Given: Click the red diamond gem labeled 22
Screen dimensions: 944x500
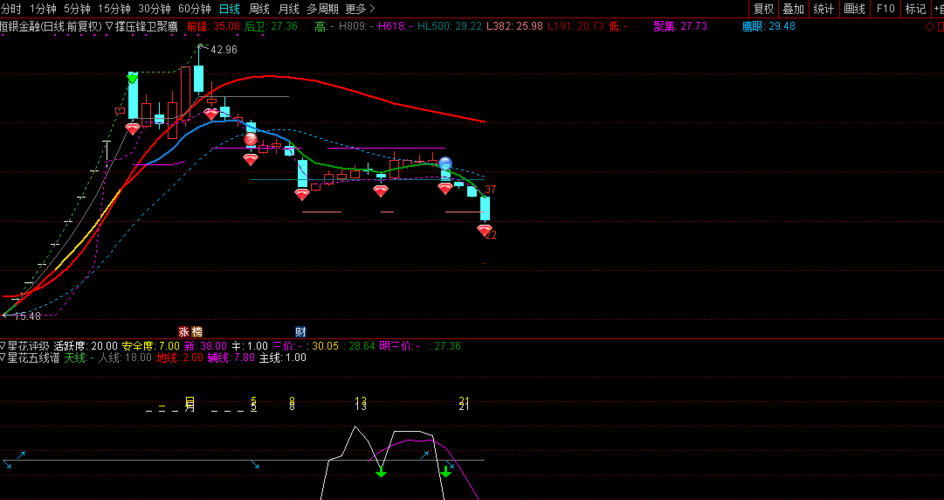Looking at the screenshot, I should click(x=485, y=230).
